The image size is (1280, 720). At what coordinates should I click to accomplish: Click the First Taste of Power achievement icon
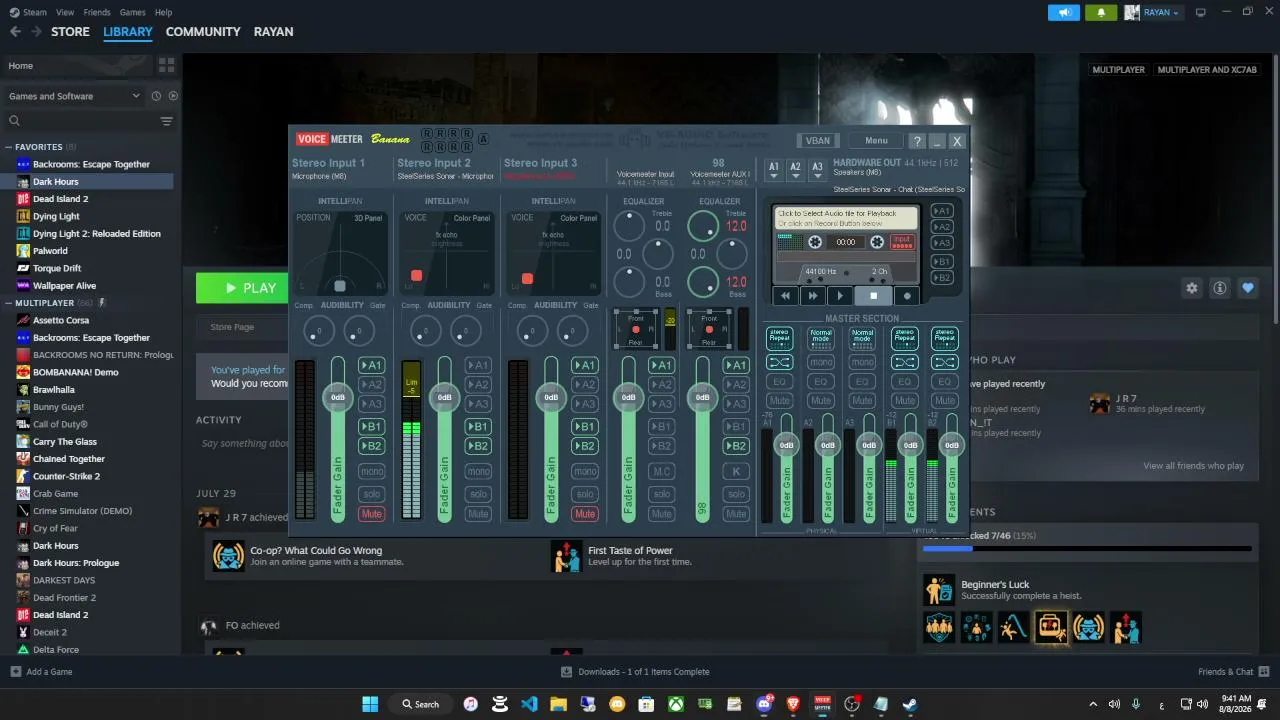[567, 556]
